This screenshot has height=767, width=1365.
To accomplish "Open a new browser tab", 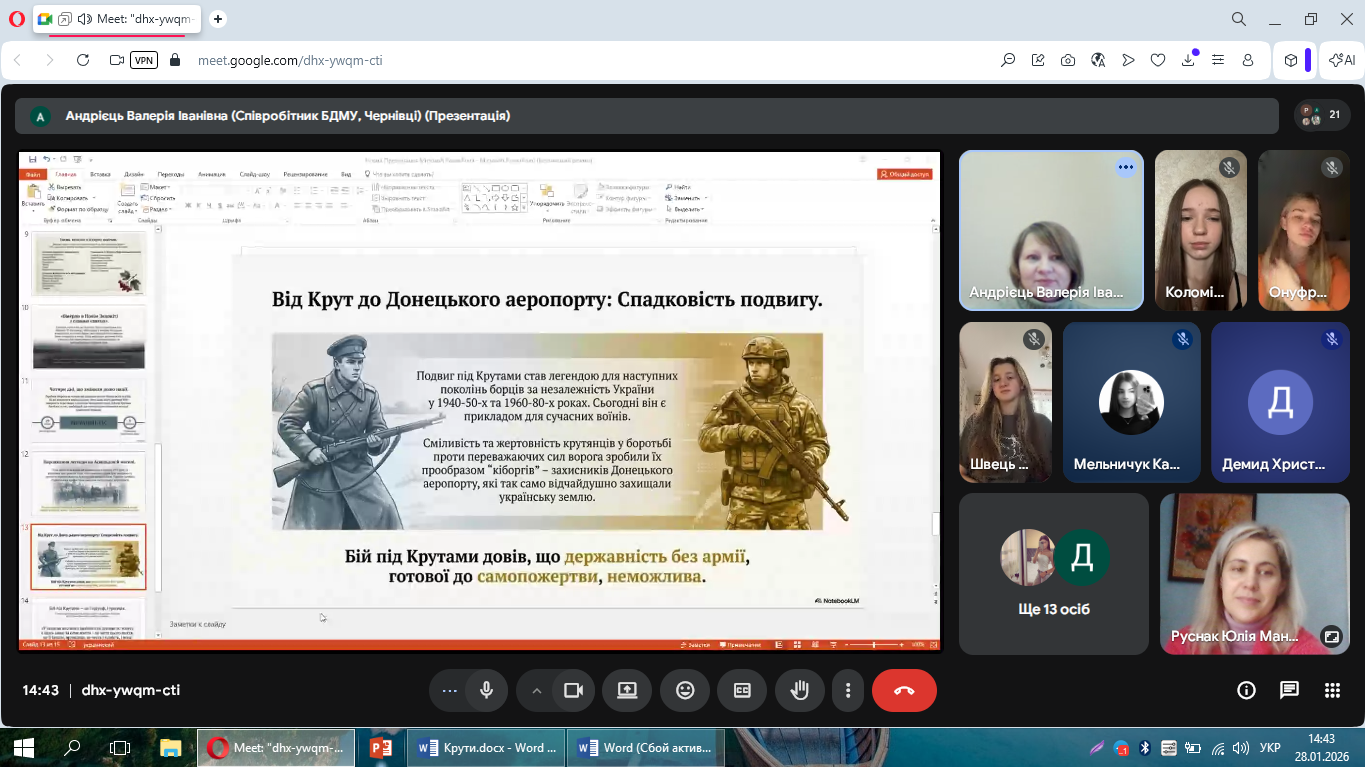I will (218, 19).
